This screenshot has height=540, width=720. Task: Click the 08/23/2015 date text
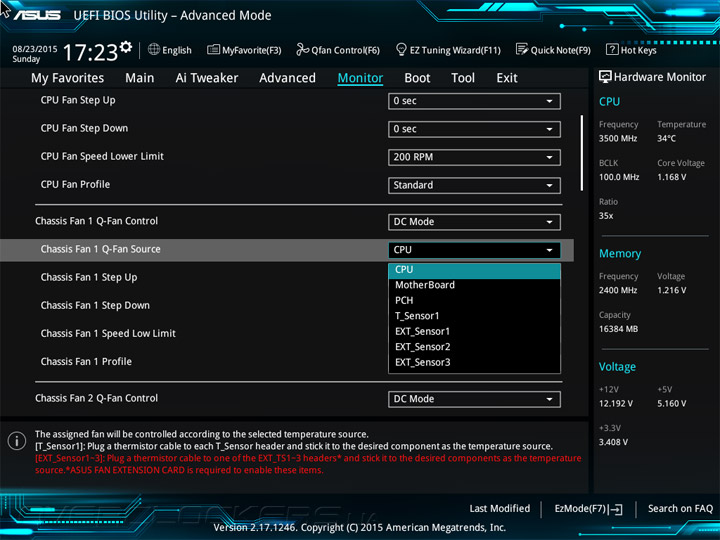35,49
